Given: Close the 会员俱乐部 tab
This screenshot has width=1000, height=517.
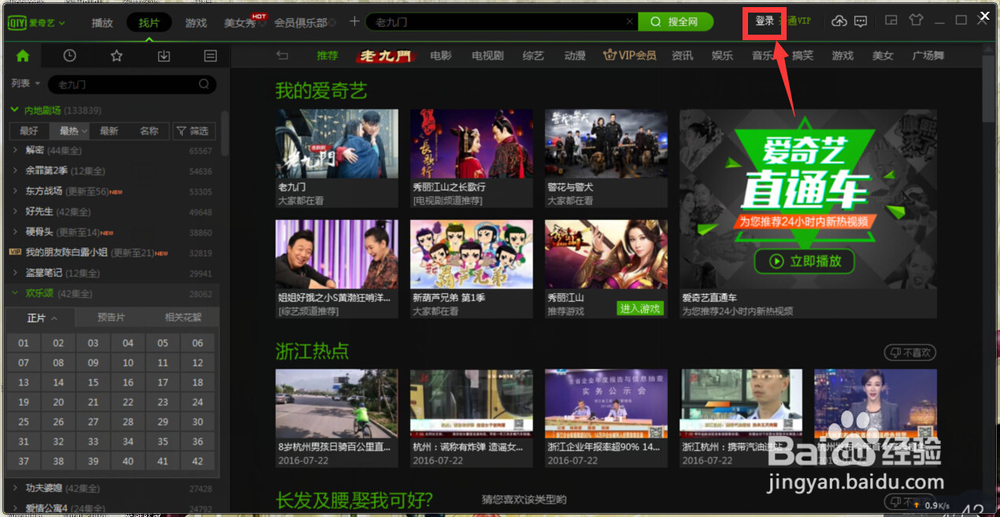Looking at the screenshot, I should point(332,23).
